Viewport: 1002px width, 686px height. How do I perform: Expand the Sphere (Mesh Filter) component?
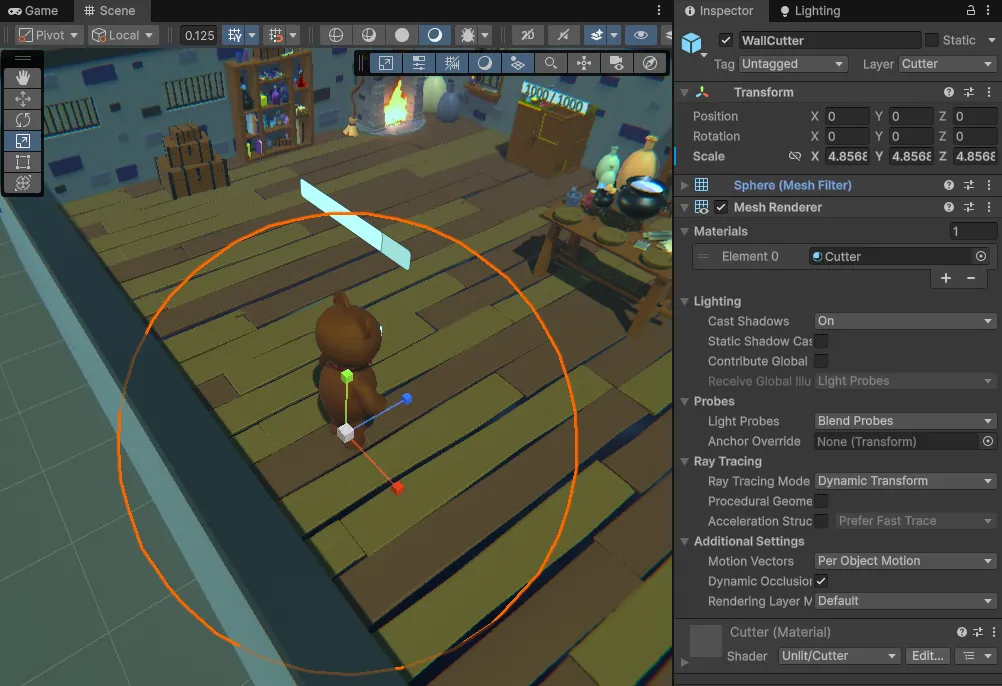tap(685, 185)
